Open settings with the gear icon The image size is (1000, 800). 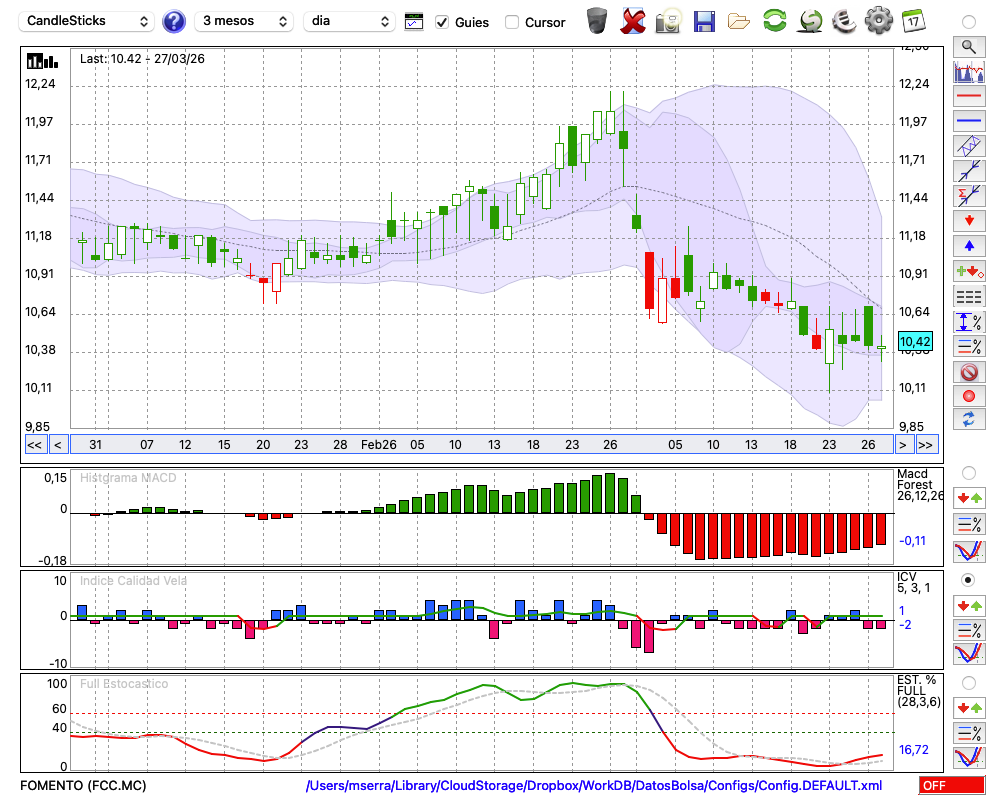click(x=878, y=21)
